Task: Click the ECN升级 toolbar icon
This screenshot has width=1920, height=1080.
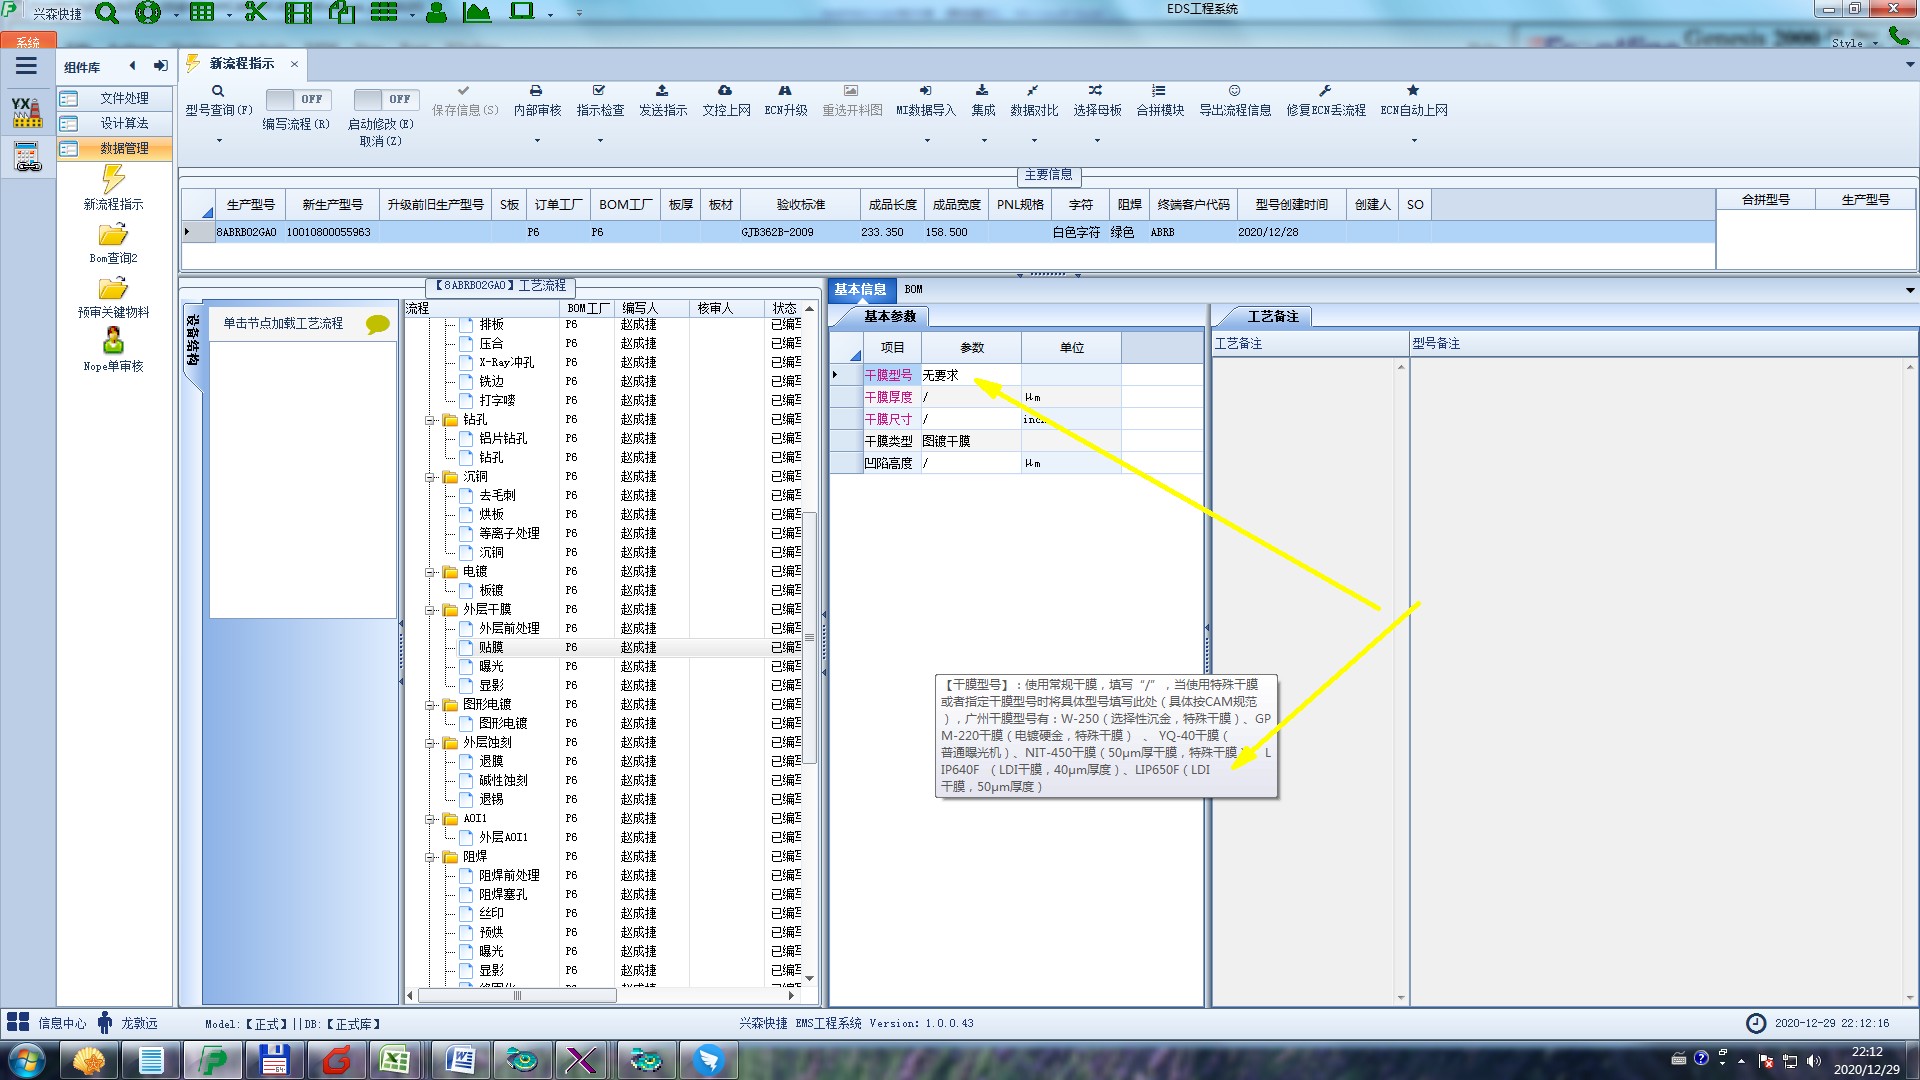Action: (x=785, y=91)
